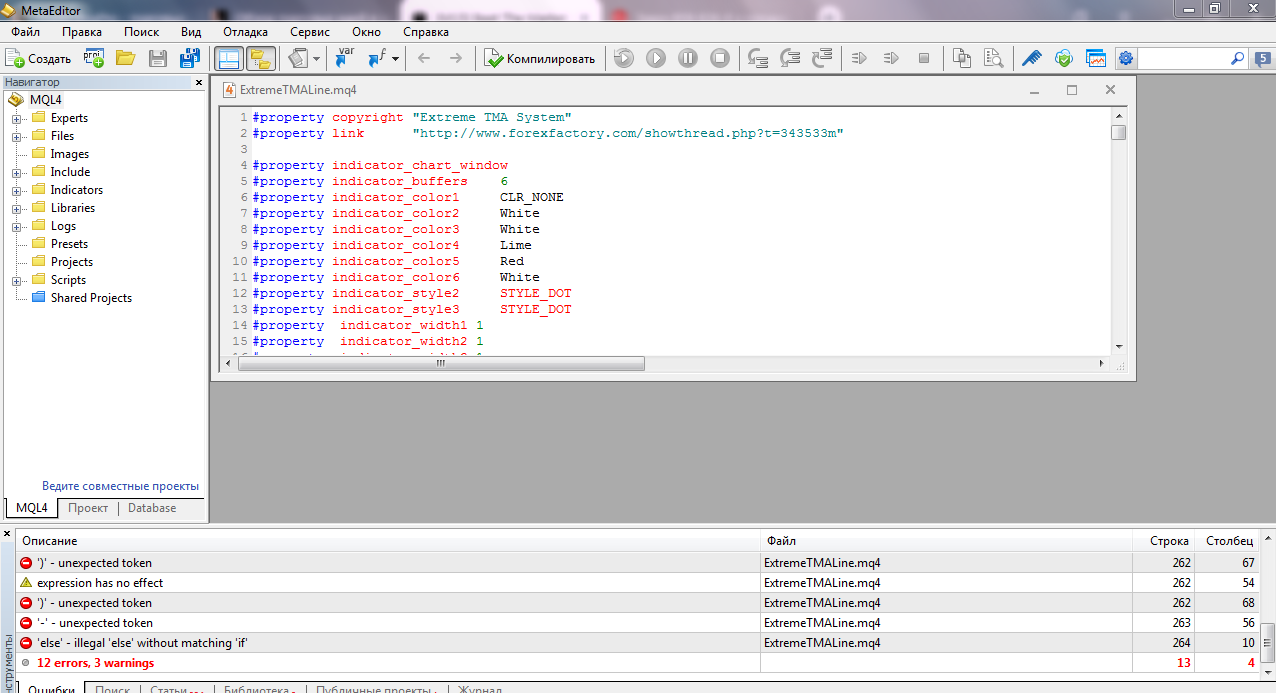
Task: Click the var (list names) toolbar icon
Action: [x=345, y=58]
